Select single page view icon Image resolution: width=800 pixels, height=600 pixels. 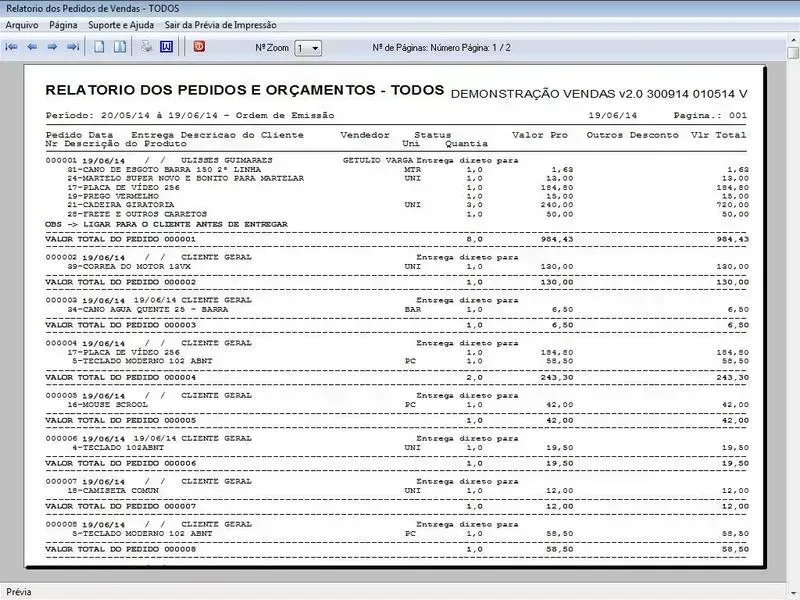[99, 47]
